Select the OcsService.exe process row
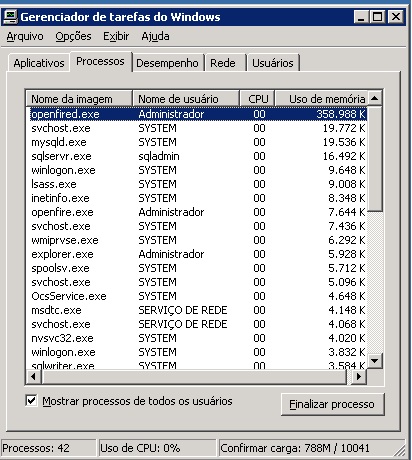Screen dimensions: 412x460 coord(197,296)
